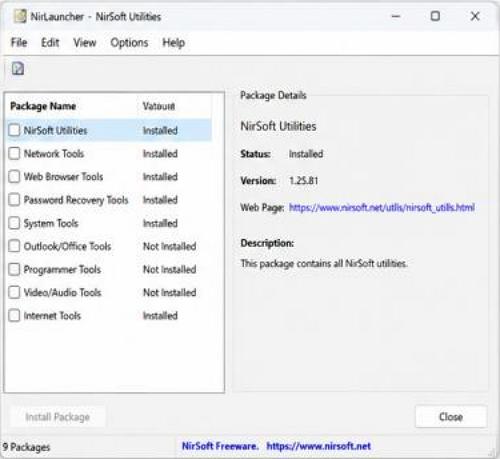Select the Network Tools row name

pyautogui.click(x=54, y=154)
